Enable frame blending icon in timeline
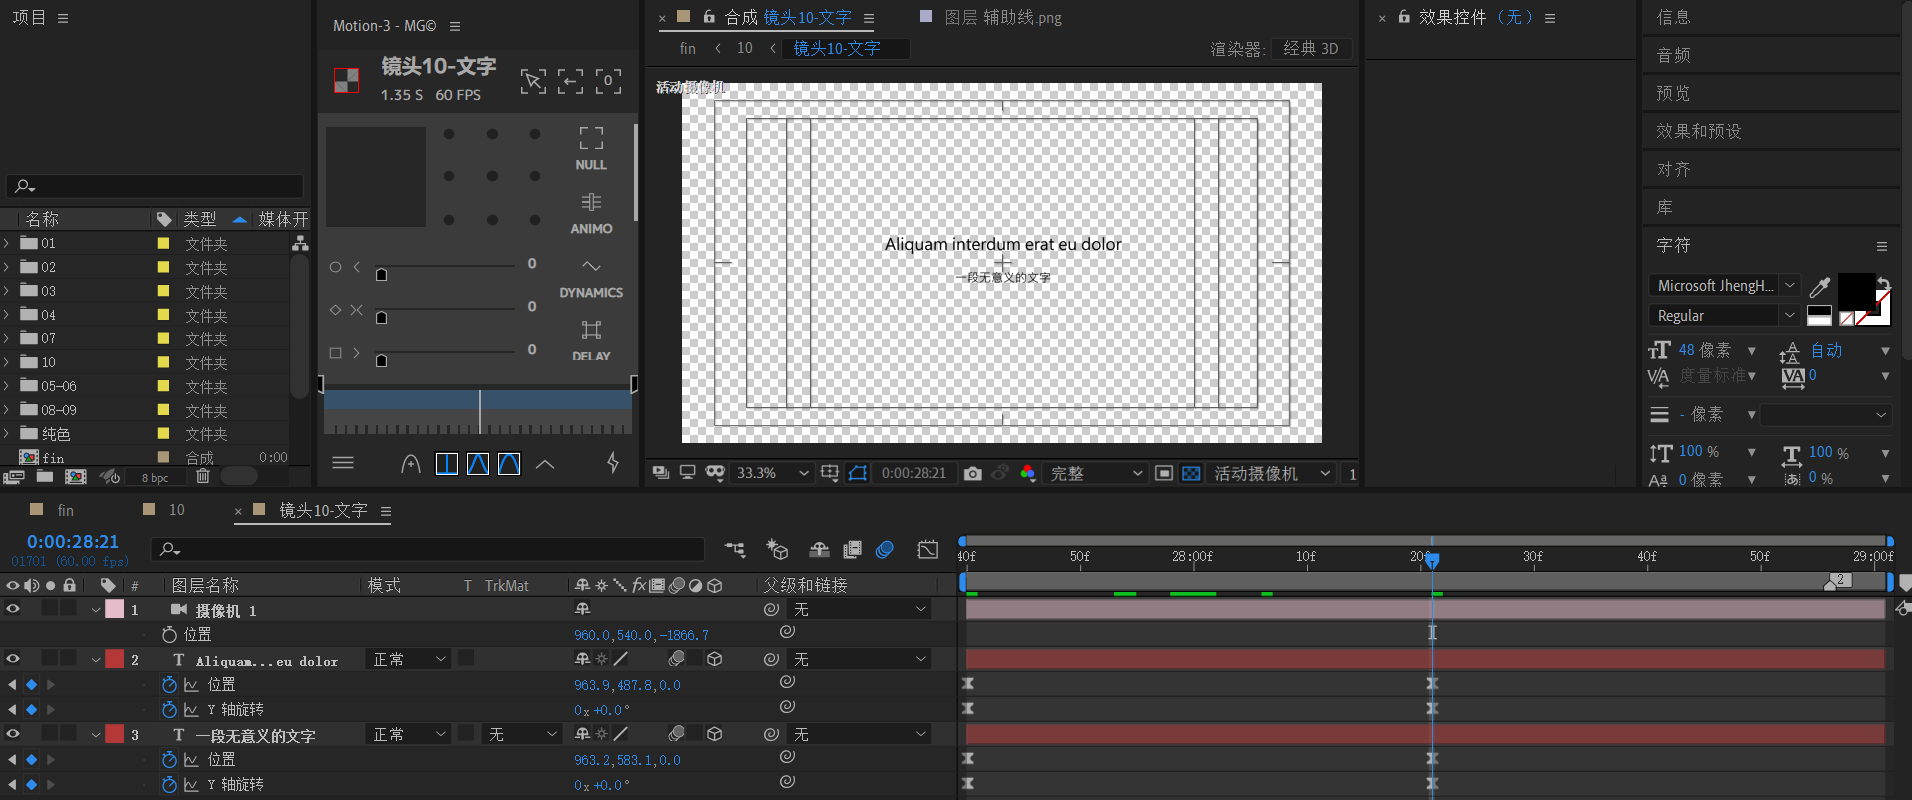Screen dimensions: 1912x800 pyautogui.click(x=852, y=549)
